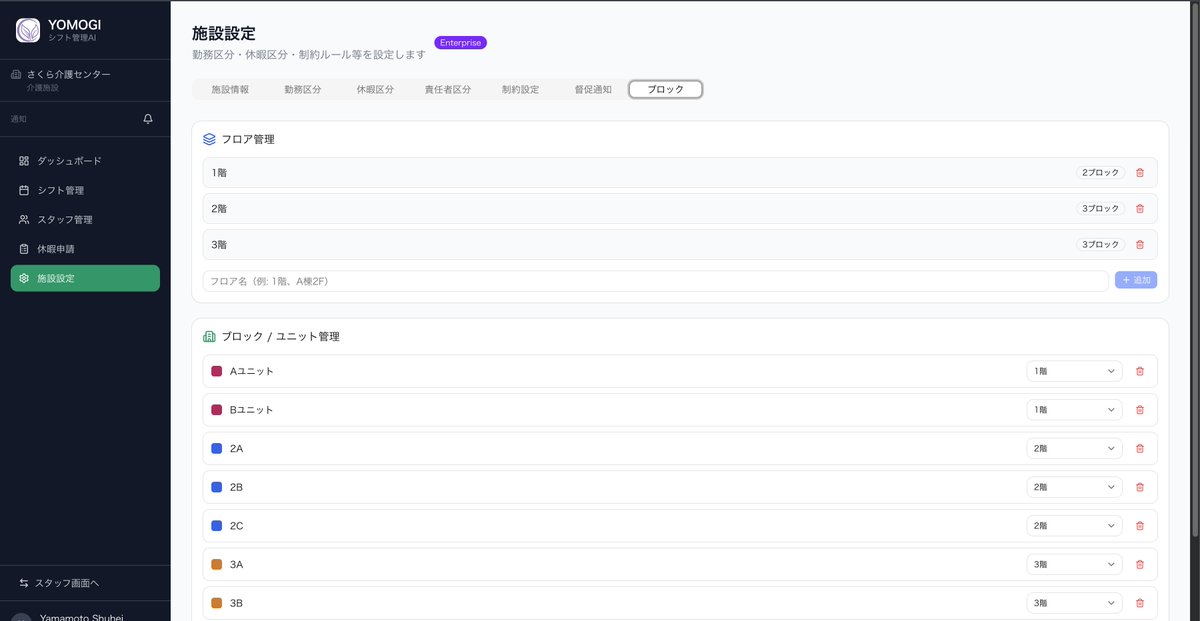This screenshot has height=621, width=1200.
Task: Click the 2ブロック badge on 1階
Action: pos(1100,173)
